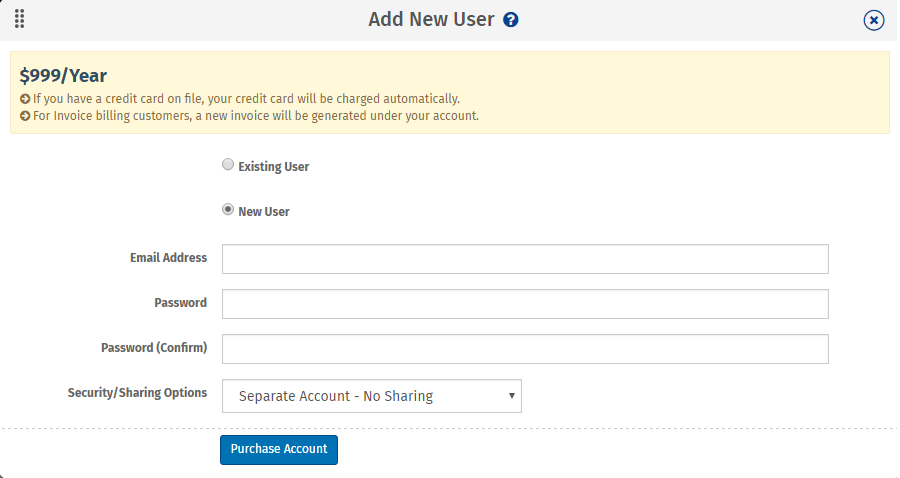Click the Password (Confirm) field label
900x478 pixels.
pos(154,348)
